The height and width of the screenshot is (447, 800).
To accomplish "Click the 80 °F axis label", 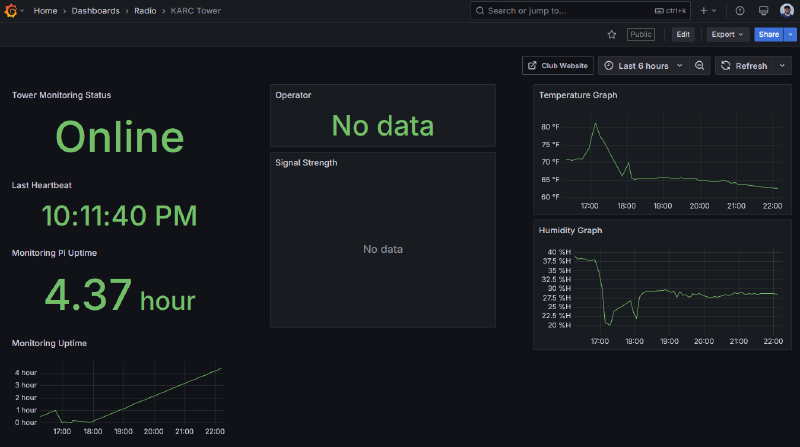I will (550, 127).
